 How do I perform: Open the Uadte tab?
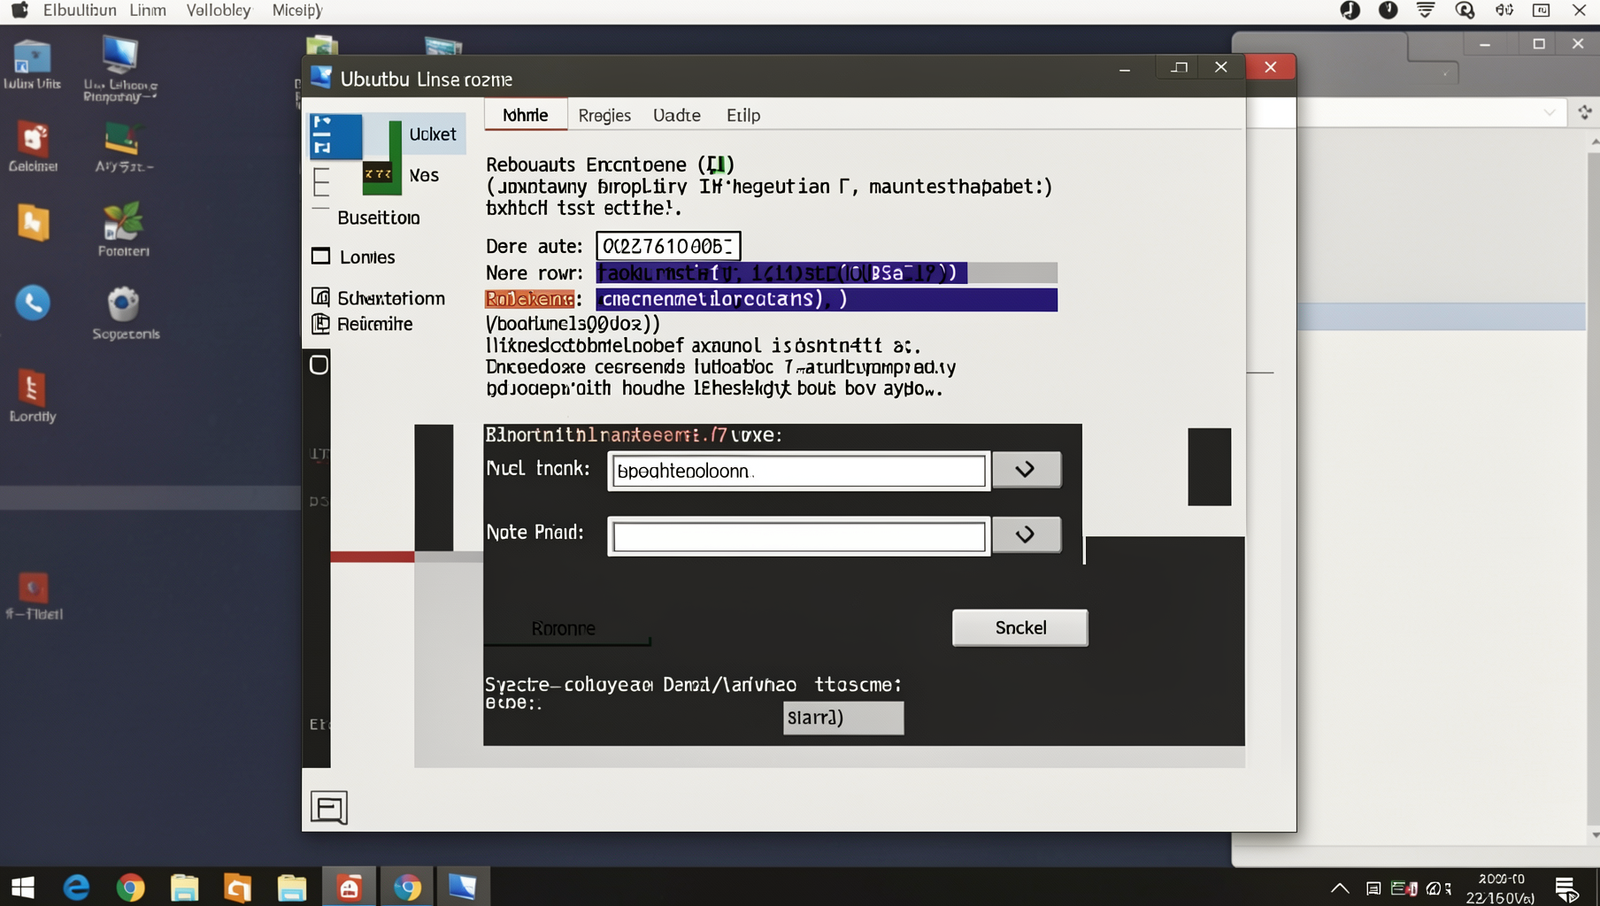coord(677,116)
